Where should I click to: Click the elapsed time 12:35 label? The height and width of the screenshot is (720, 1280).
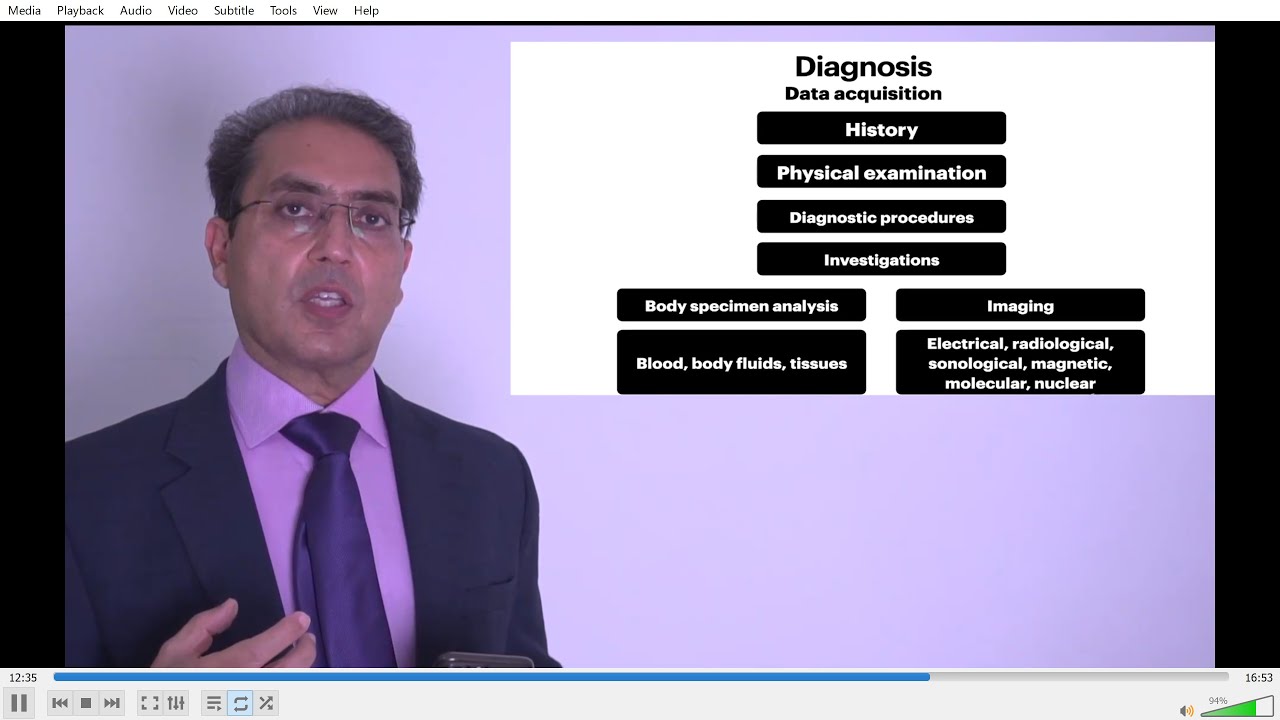pyautogui.click(x=23, y=677)
